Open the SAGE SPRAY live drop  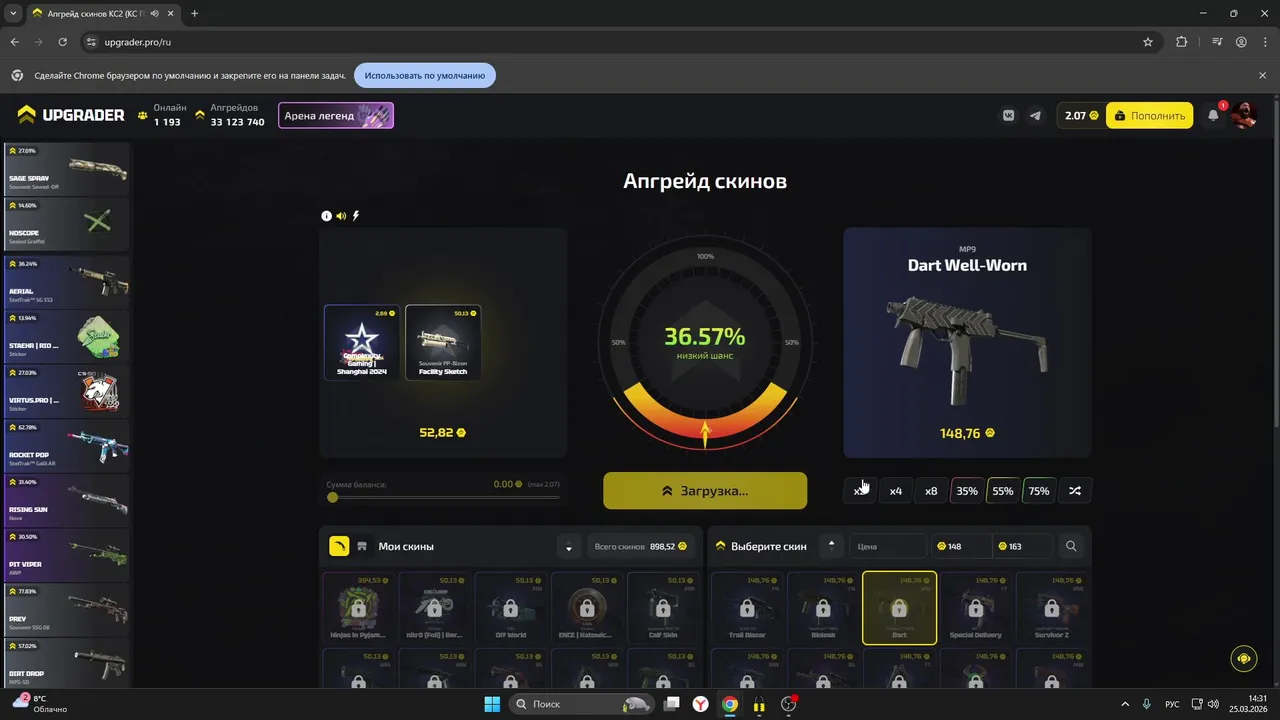pyautogui.click(x=67, y=169)
